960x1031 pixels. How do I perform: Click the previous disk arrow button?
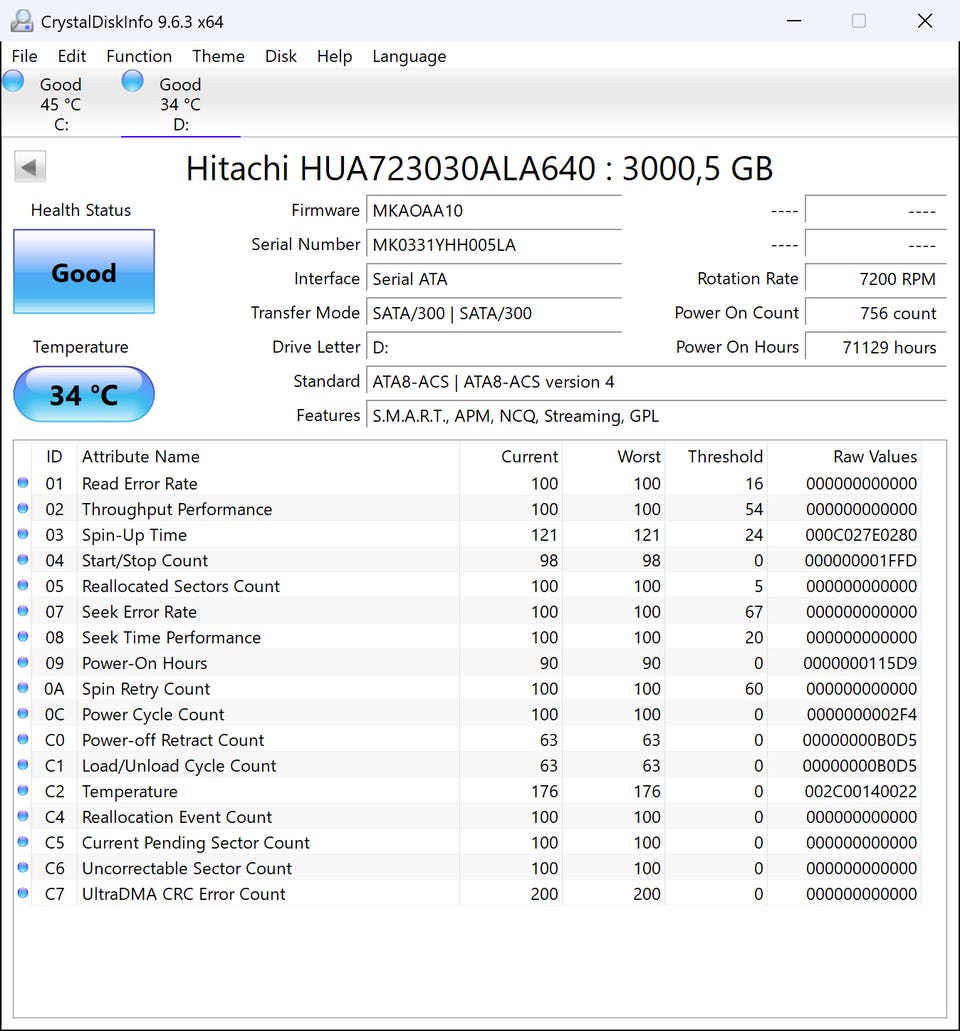(30, 167)
